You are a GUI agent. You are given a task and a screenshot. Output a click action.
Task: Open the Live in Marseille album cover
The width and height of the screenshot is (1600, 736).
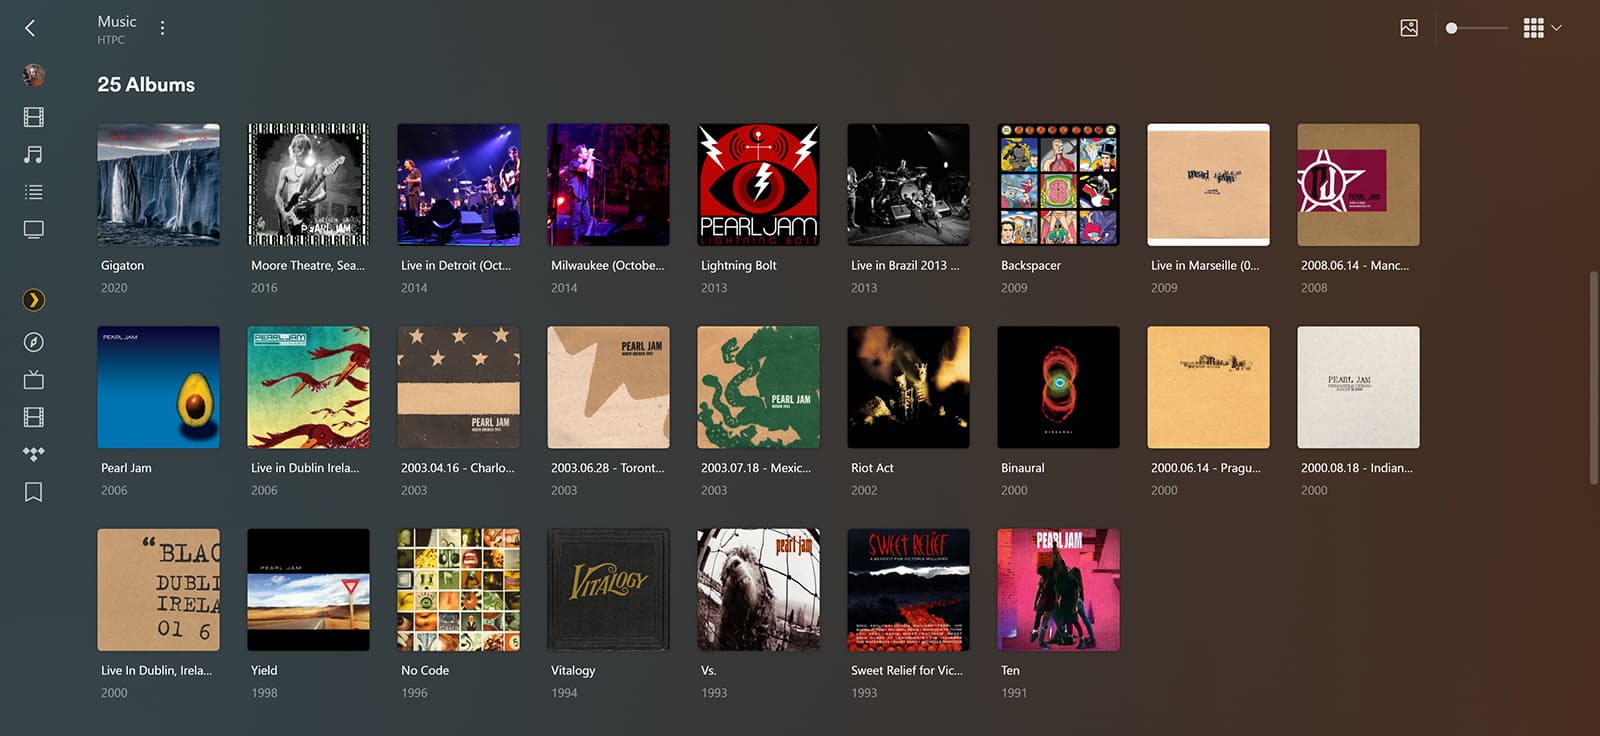click(1208, 185)
